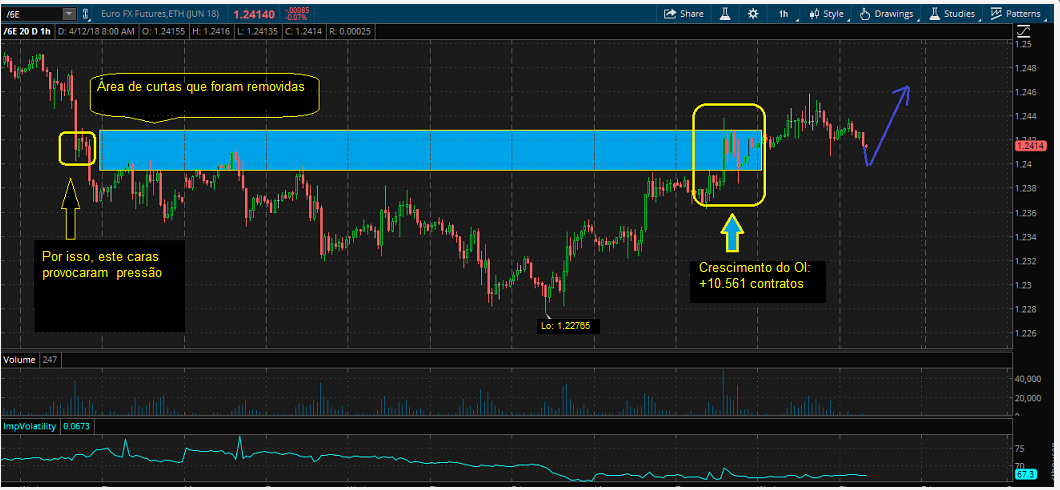Click the symbol link clip icon

85,14
